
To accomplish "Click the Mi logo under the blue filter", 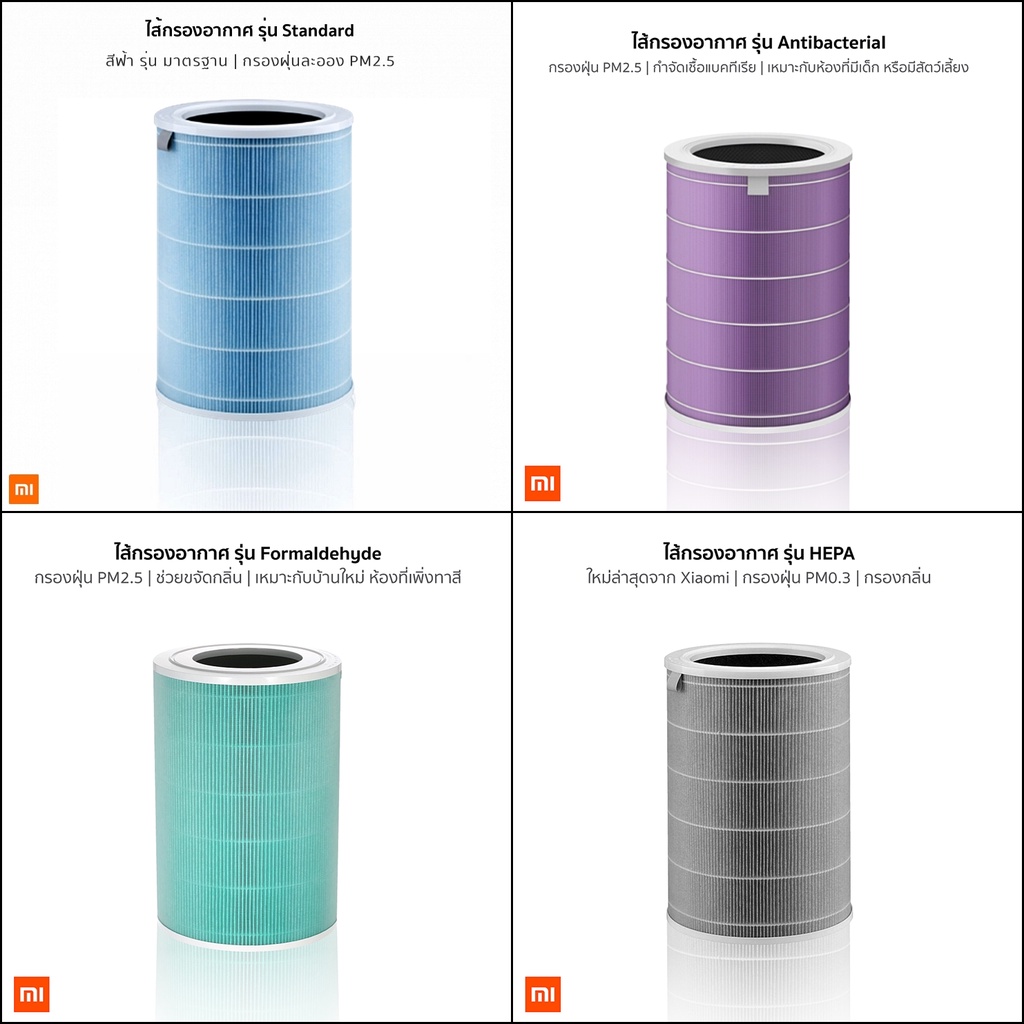I will tap(24, 488).
